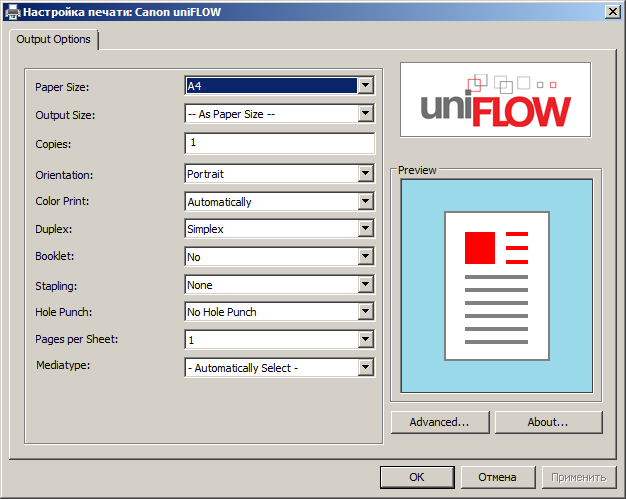Expand the Booklet dropdown showing No
The width and height of the screenshot is (626, 499).
(x=279, y=257)
